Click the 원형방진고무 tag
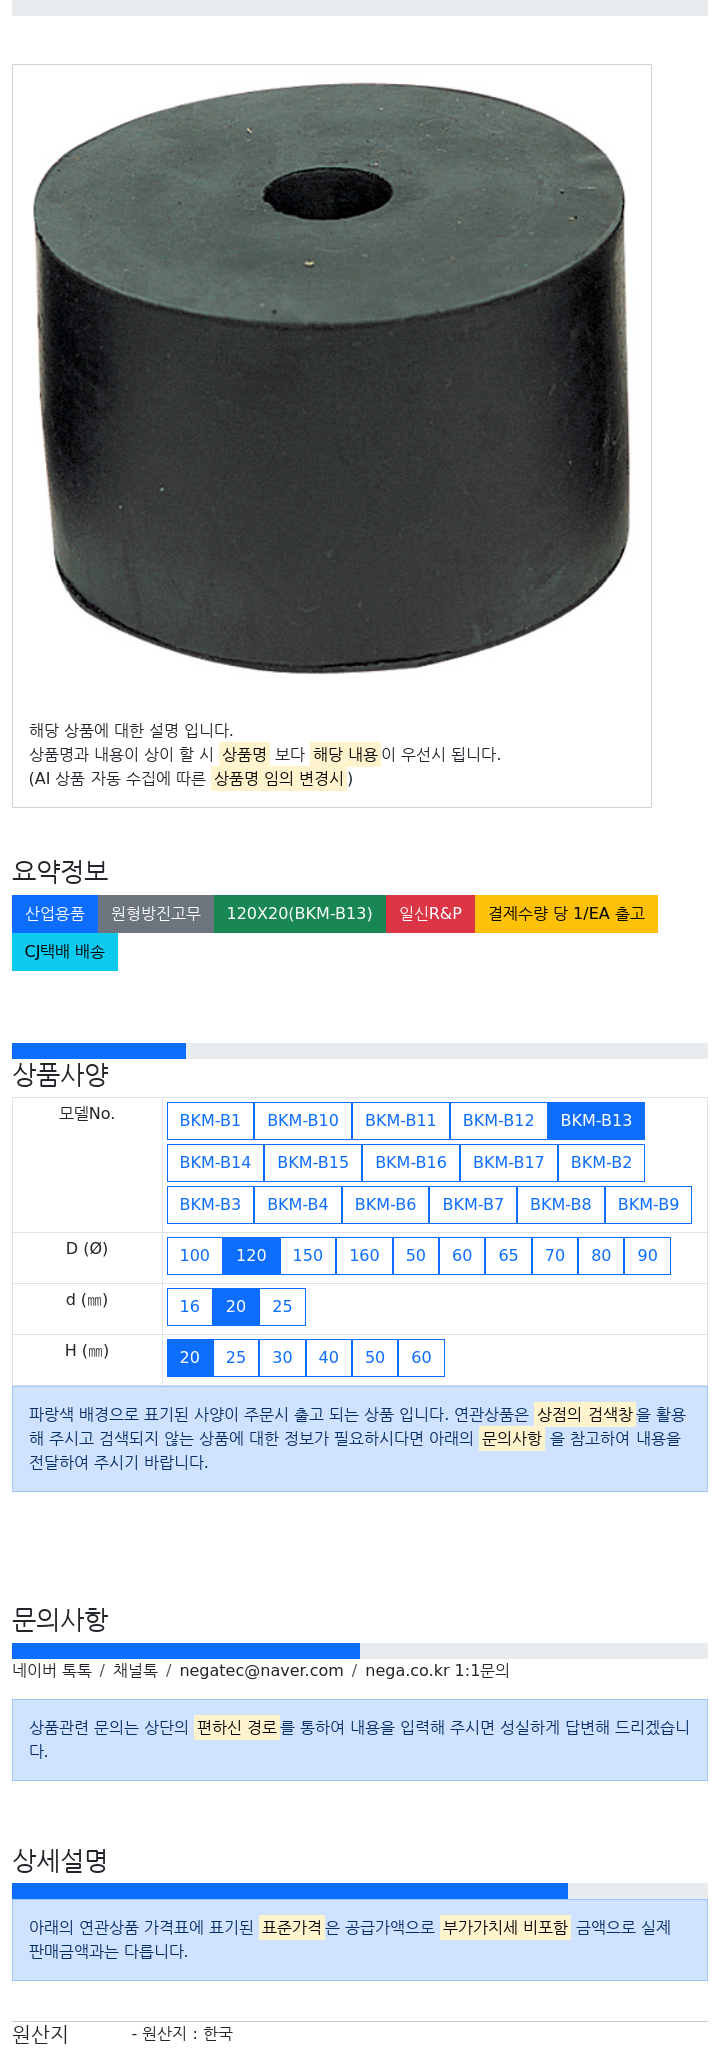This screenshot has height=2054, width=720. point(156,914)
